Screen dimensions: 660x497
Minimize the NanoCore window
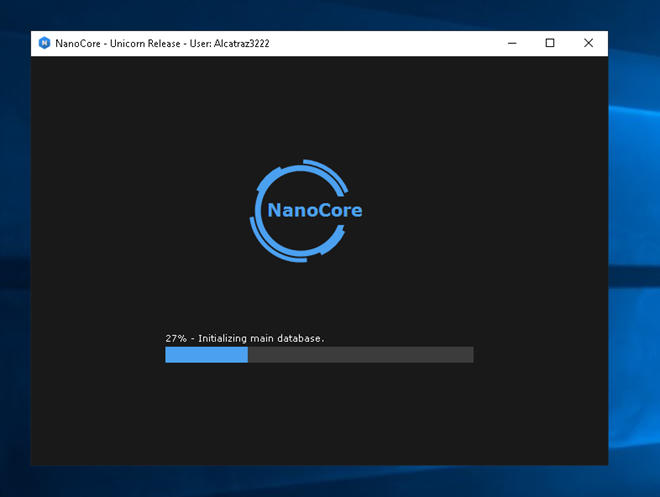511,43
